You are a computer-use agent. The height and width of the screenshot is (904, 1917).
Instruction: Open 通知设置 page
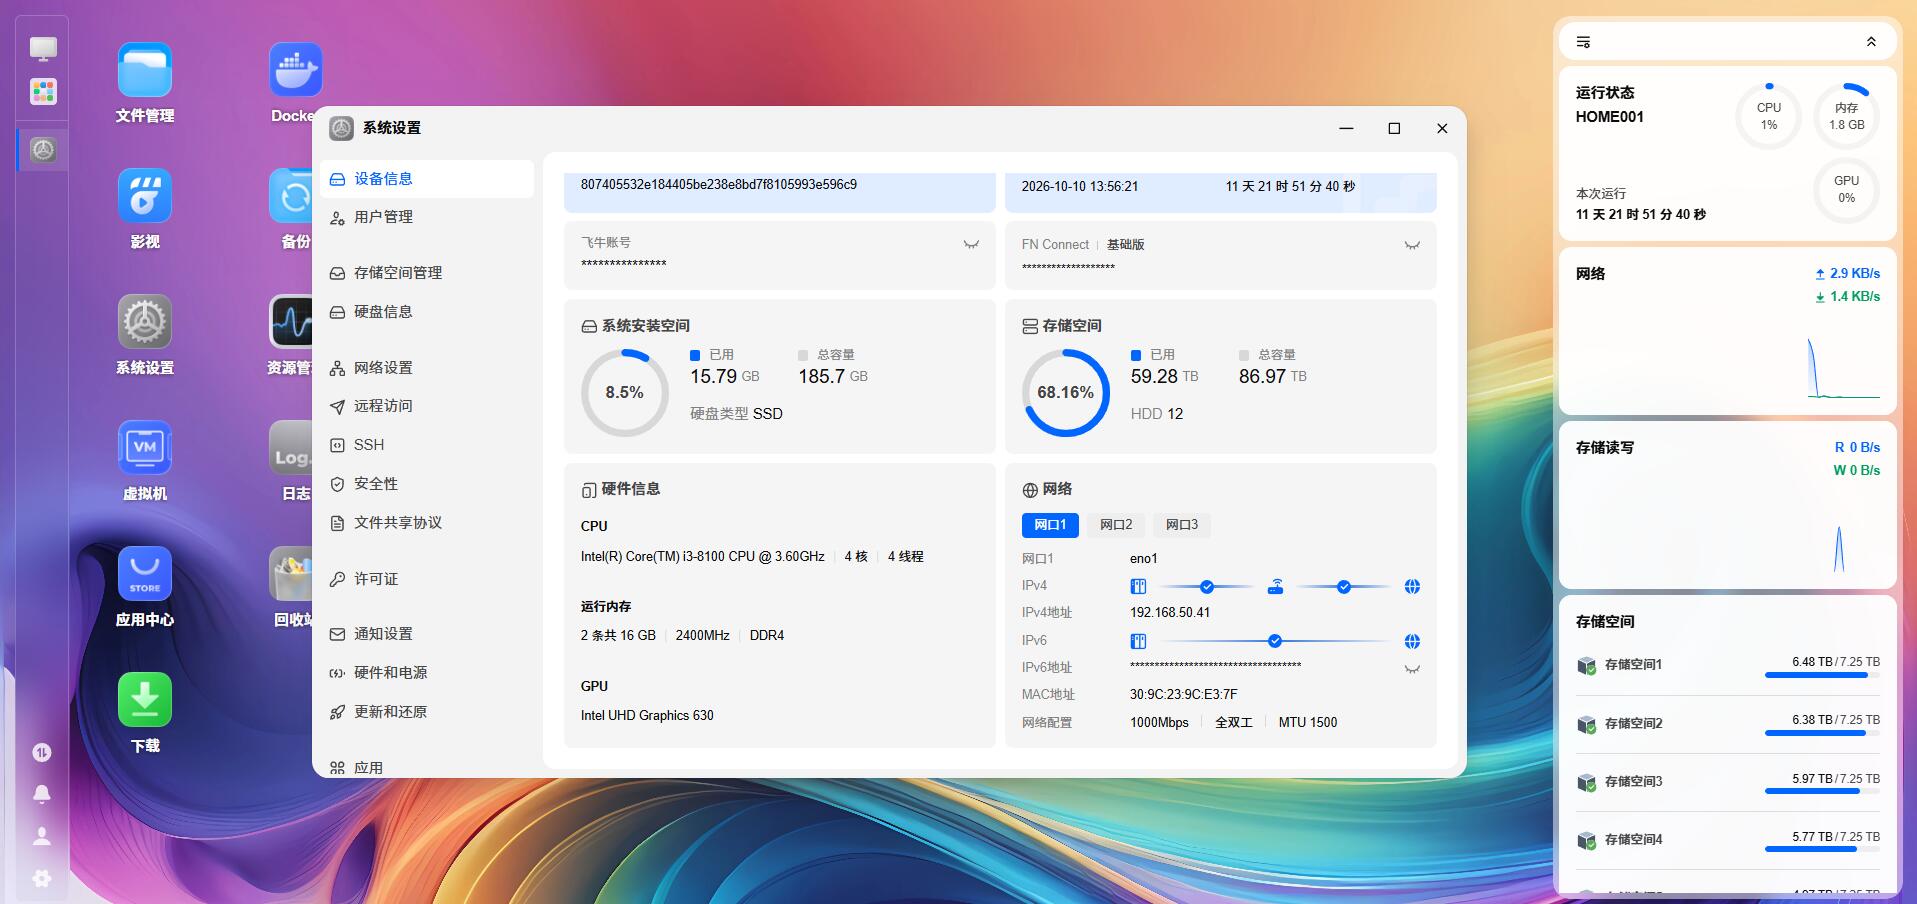point(427,634)
